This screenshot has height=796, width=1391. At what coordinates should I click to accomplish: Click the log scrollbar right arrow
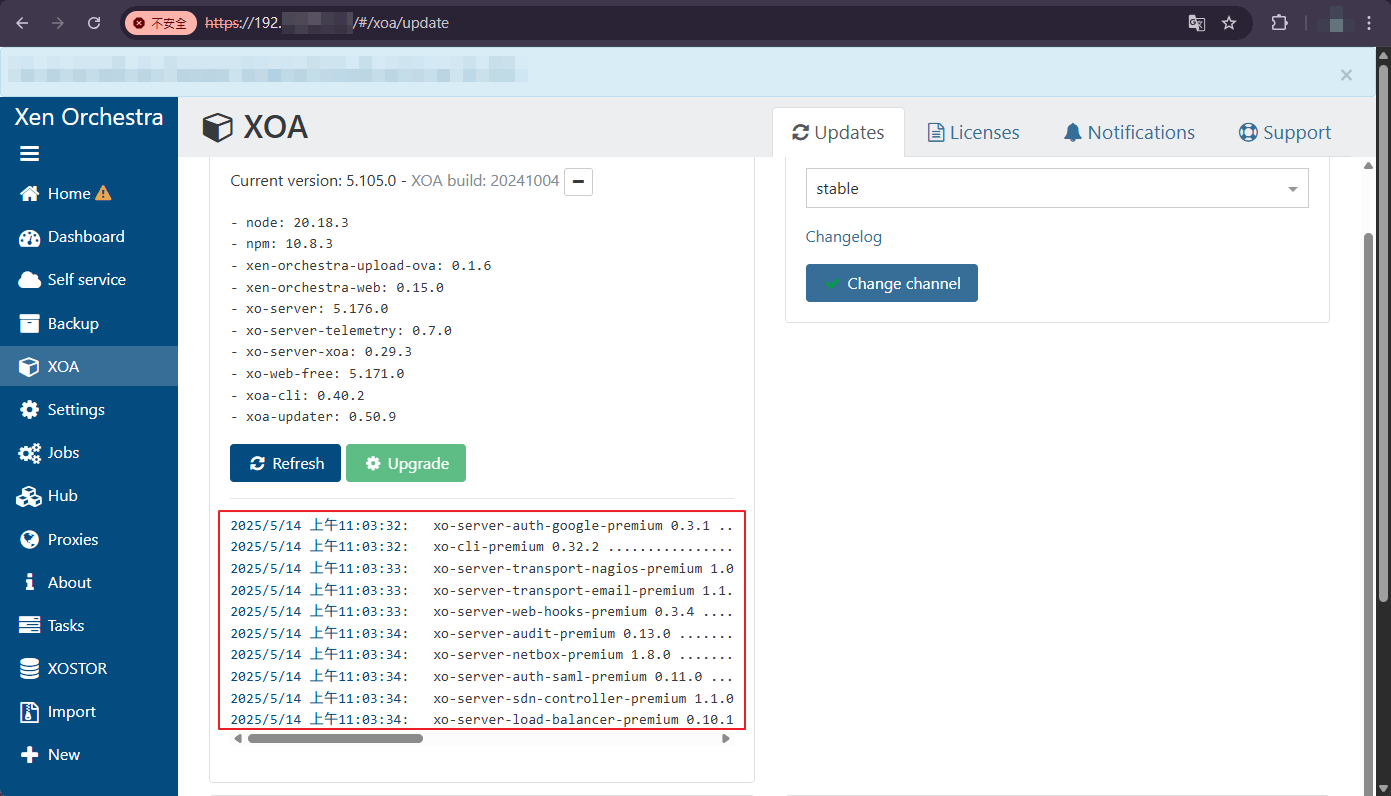[x=726, y=739]
